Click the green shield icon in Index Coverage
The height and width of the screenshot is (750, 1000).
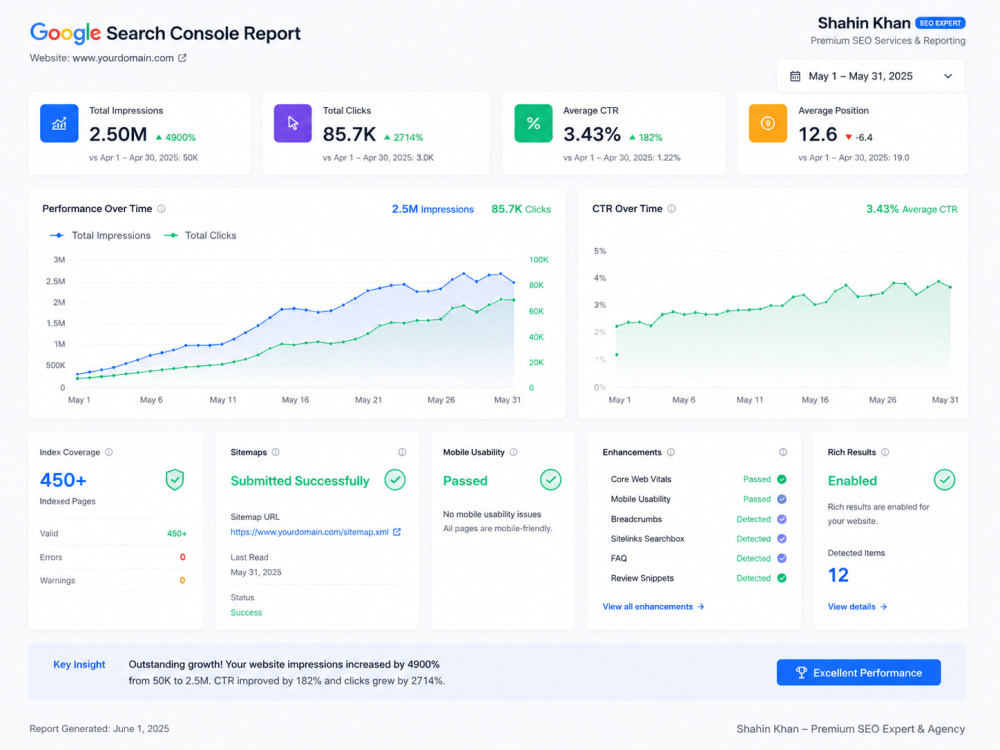(x=175, y=480)
